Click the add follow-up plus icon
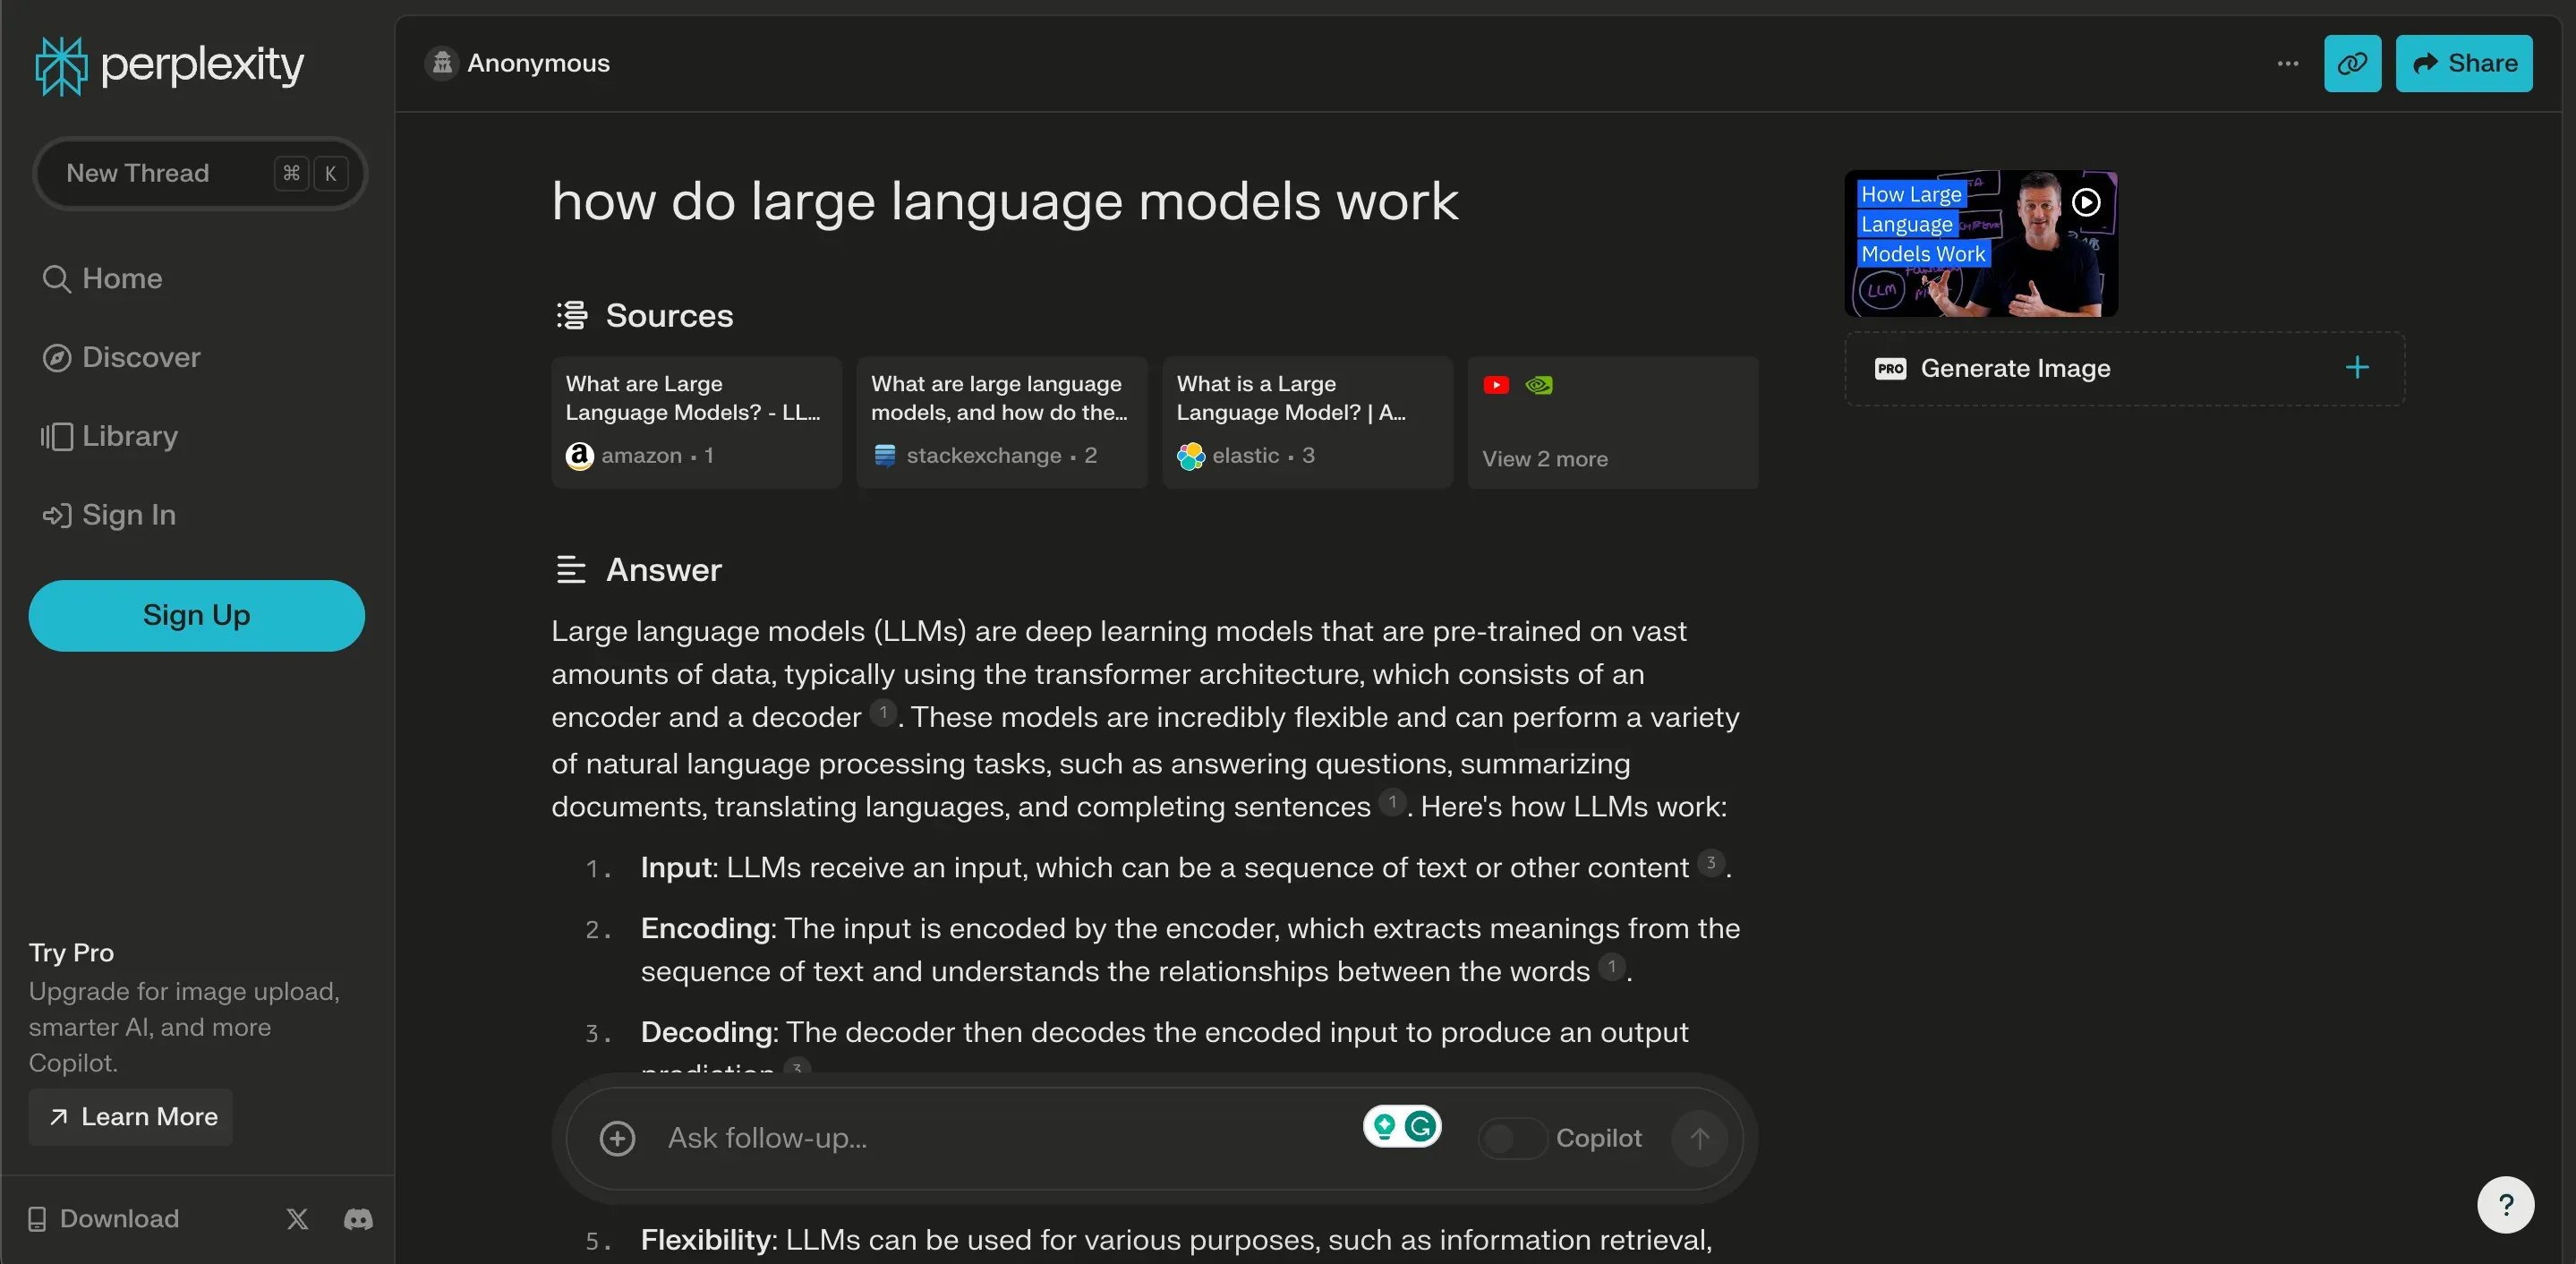Image resolution: width=2576 pixels, height=1264 pixels. pos(618,1138)
